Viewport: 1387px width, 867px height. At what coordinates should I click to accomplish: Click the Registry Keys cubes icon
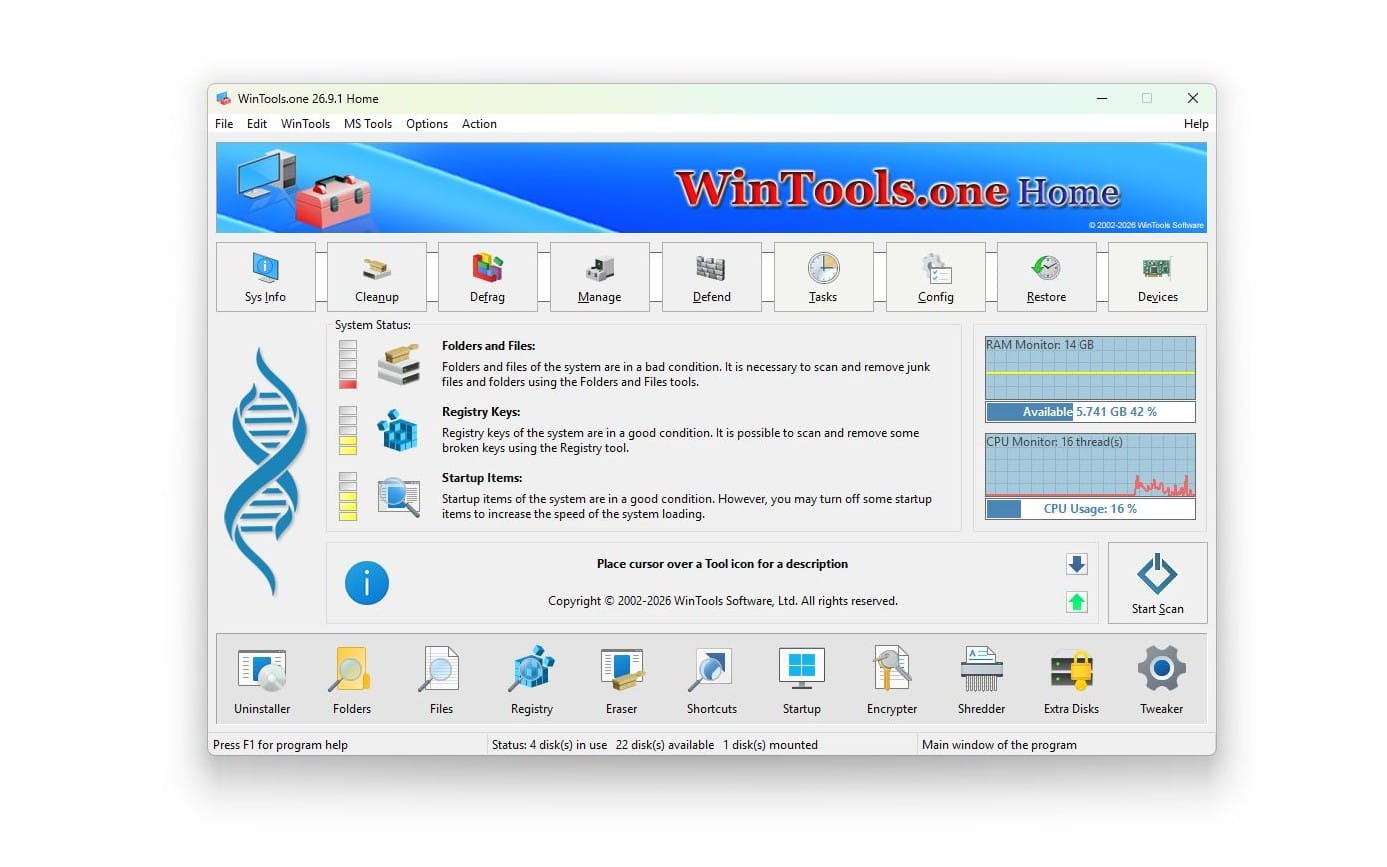click(397, 432)
